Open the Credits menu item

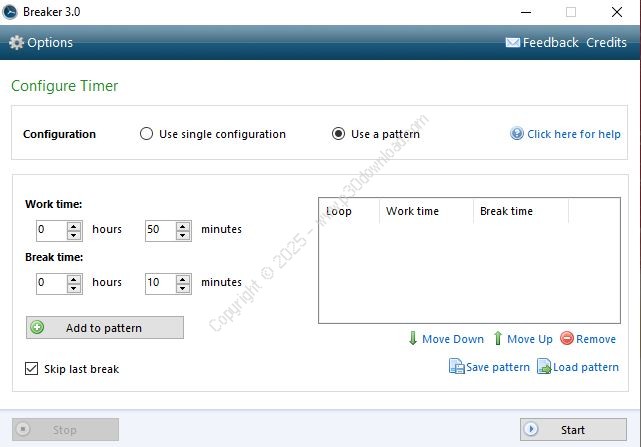pos(606,43)
